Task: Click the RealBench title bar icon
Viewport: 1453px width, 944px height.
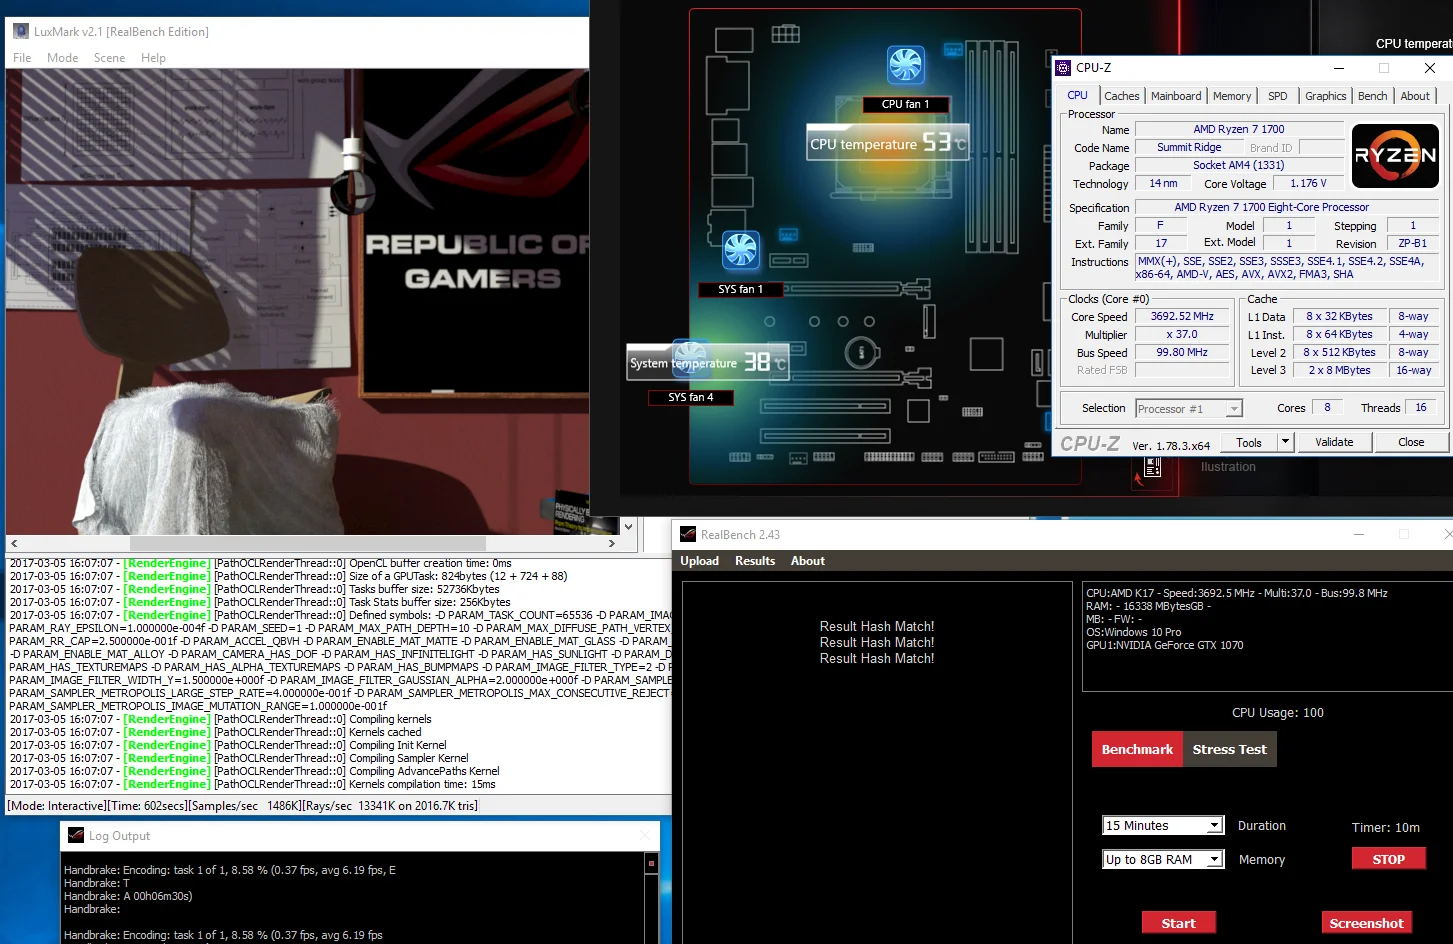Action: click(688, 534)
